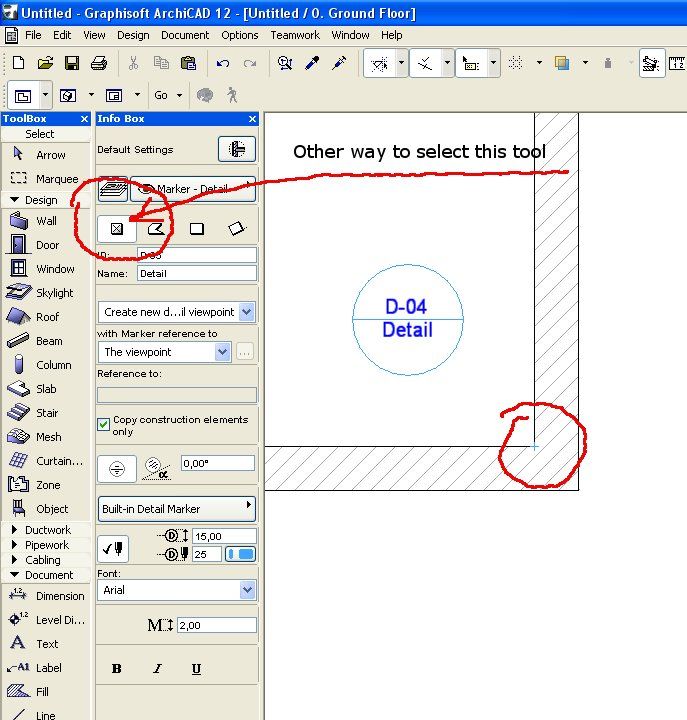Inject parameters with syringe icon
This screenshot has width=687, height=720.
click(x=339, y=63)
